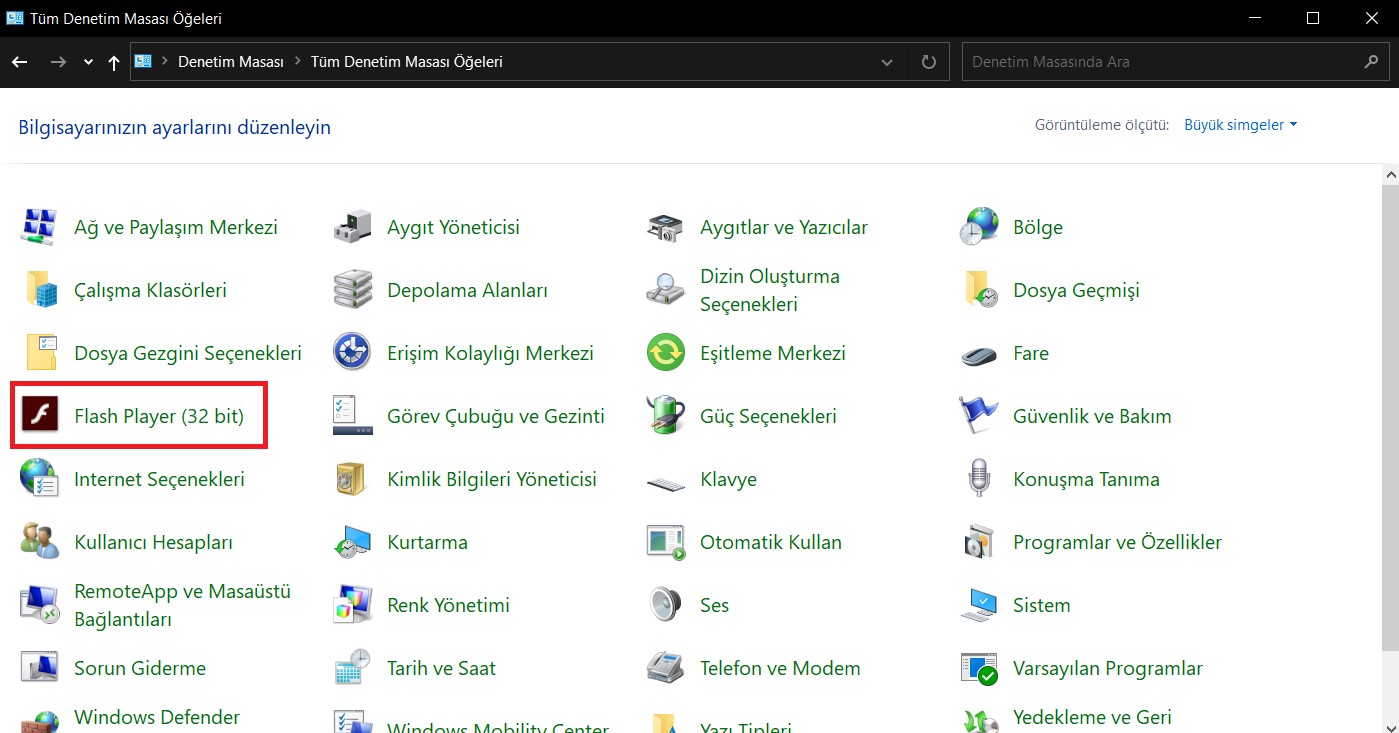This screenshot has width=1399, height=733.
Task: Open the Internet Seçenekleri icon
Action: (40, 479)
